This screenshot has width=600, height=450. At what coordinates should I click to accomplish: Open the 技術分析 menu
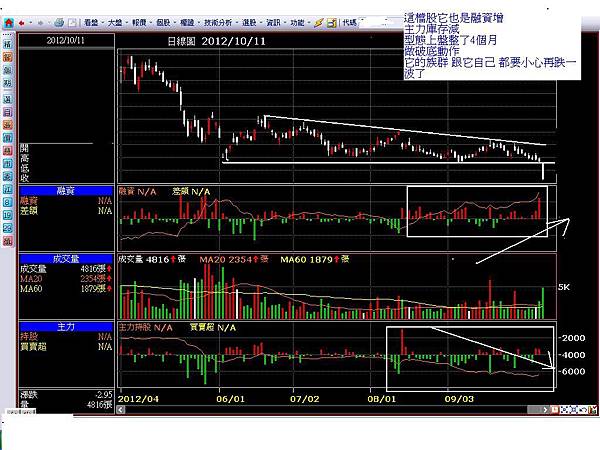coord(218,23)
